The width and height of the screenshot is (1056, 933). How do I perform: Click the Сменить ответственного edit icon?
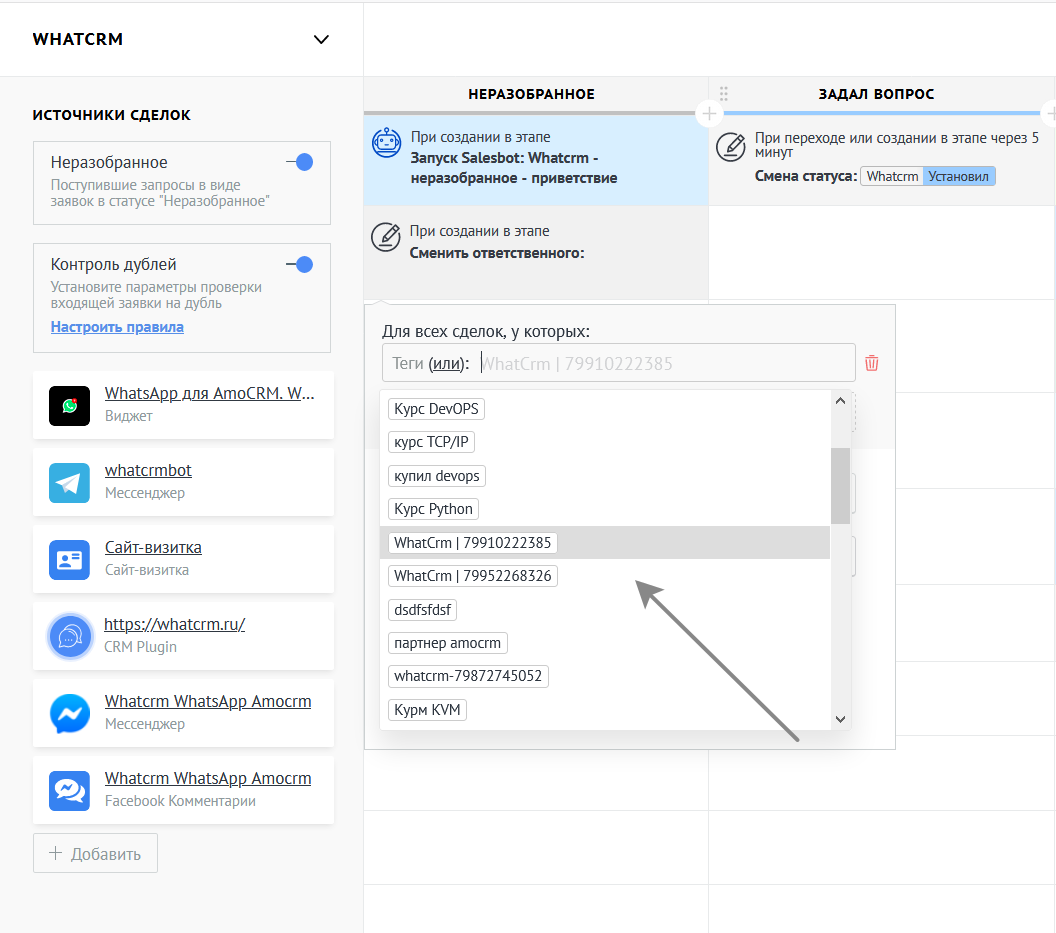pyautogui.click(x=386, y=237)
